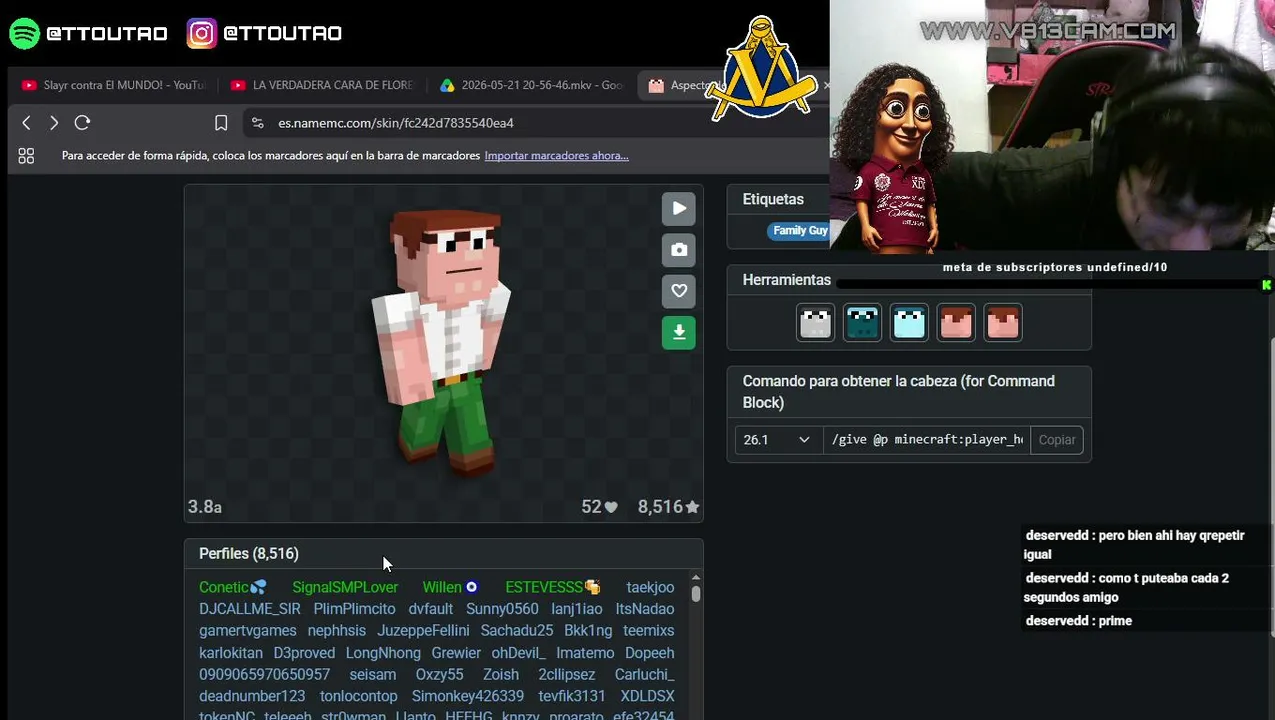Screen dimensions: 1275x720
Task: Select the gray head tool icon
Action: click(x=815, y=323)
